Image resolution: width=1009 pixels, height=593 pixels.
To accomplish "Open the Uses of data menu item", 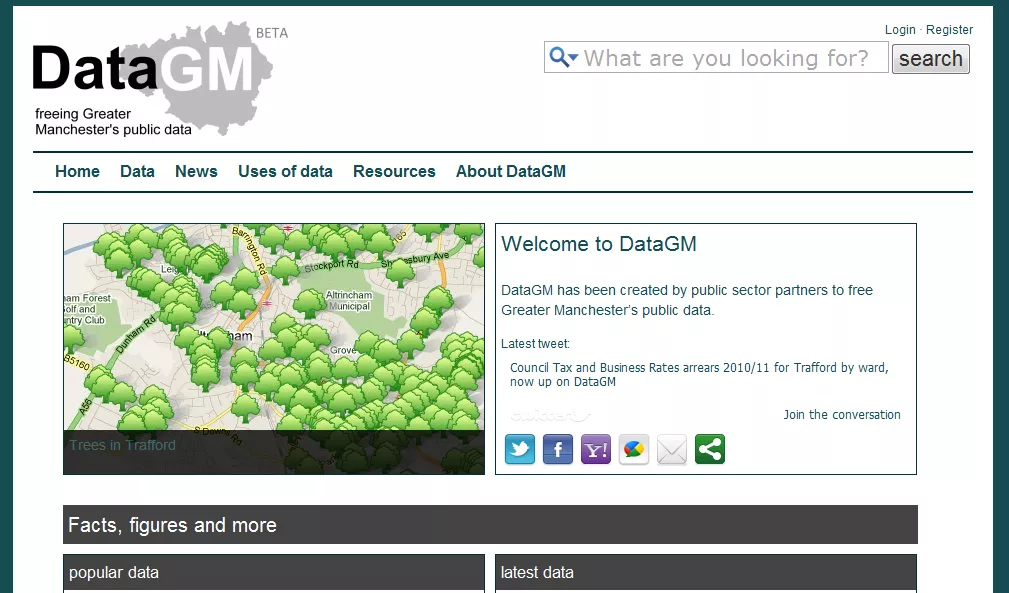I will click(x=285, y=171).
